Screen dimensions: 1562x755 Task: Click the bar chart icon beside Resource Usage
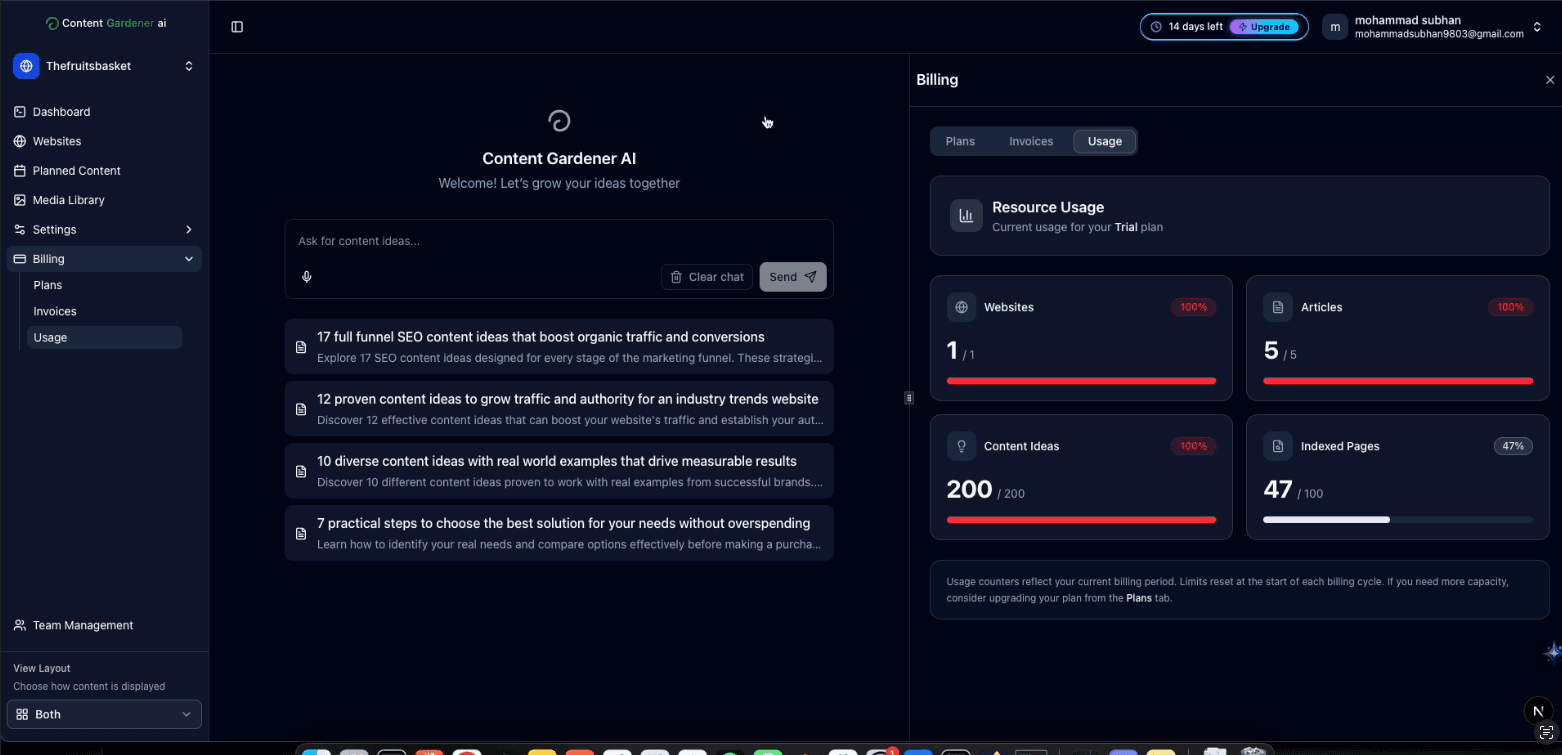pyautogui.click(x=966, y=215)
